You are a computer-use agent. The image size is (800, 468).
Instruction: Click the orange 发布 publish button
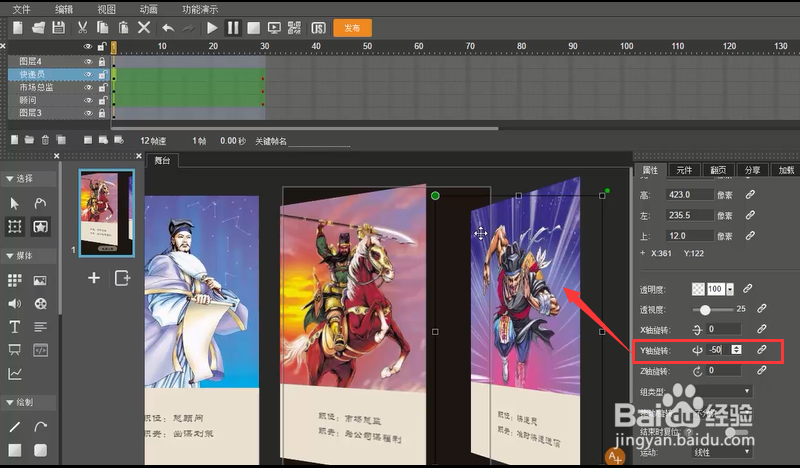click(353, 28)
